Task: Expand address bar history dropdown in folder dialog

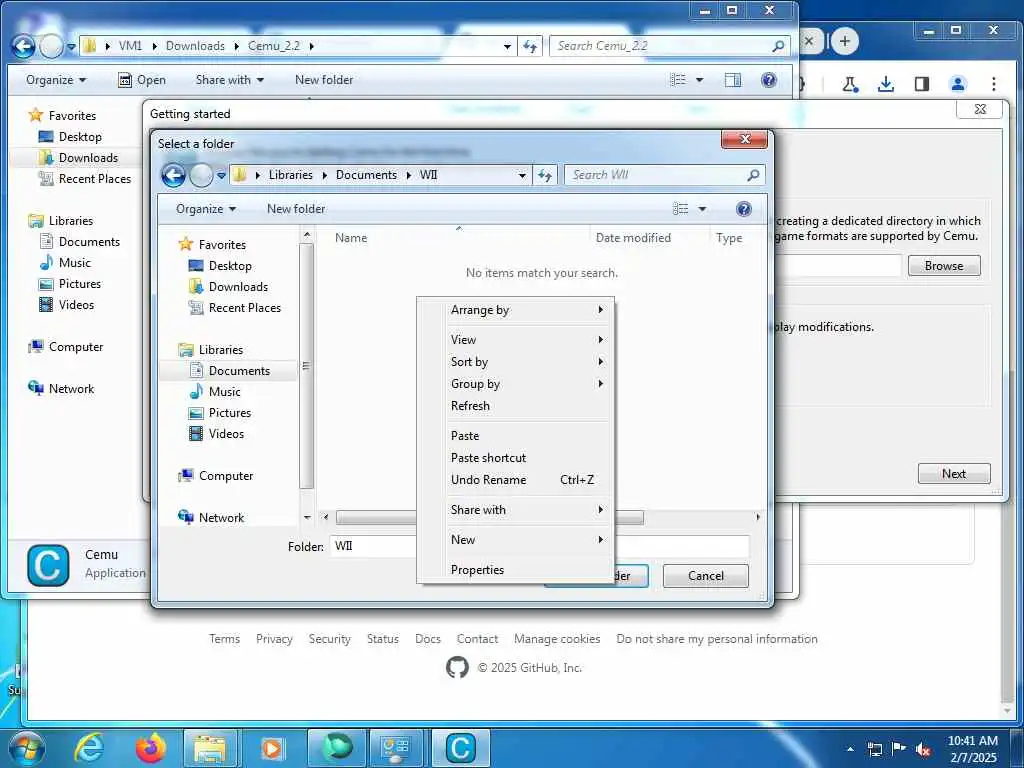Action: click(x=522, y=175)
